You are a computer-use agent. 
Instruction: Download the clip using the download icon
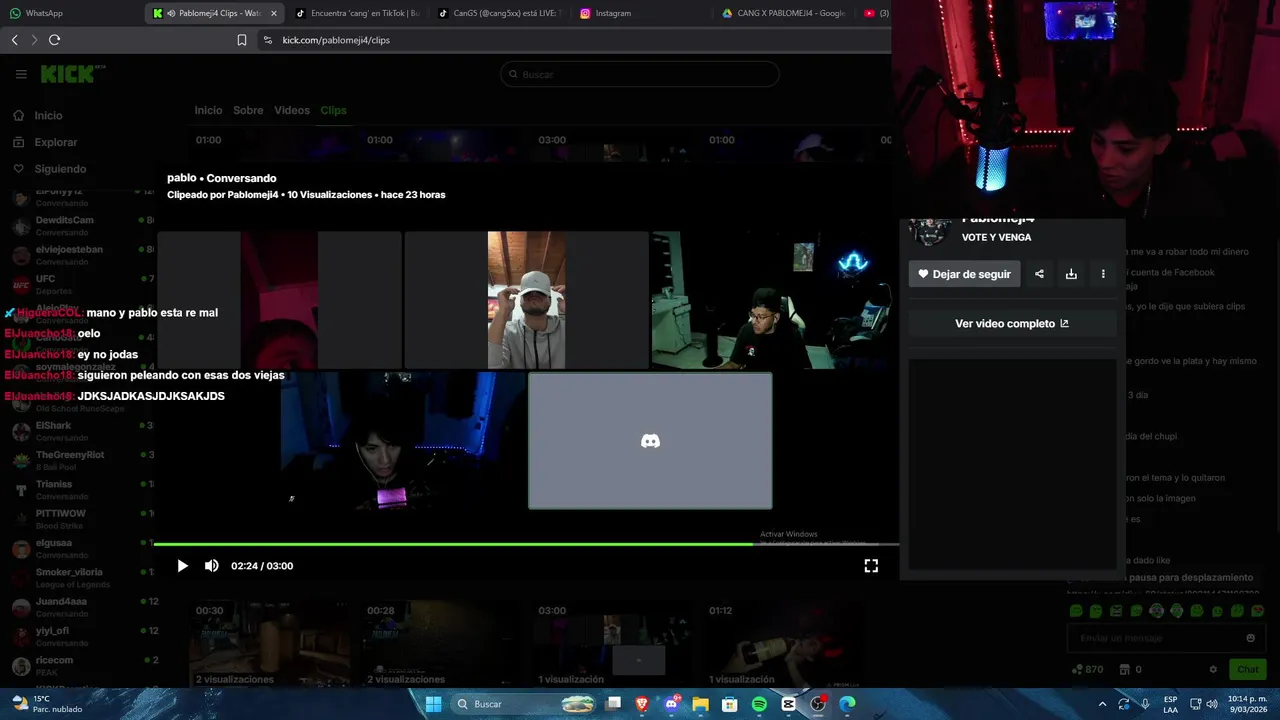click(x=1071, y=274)
